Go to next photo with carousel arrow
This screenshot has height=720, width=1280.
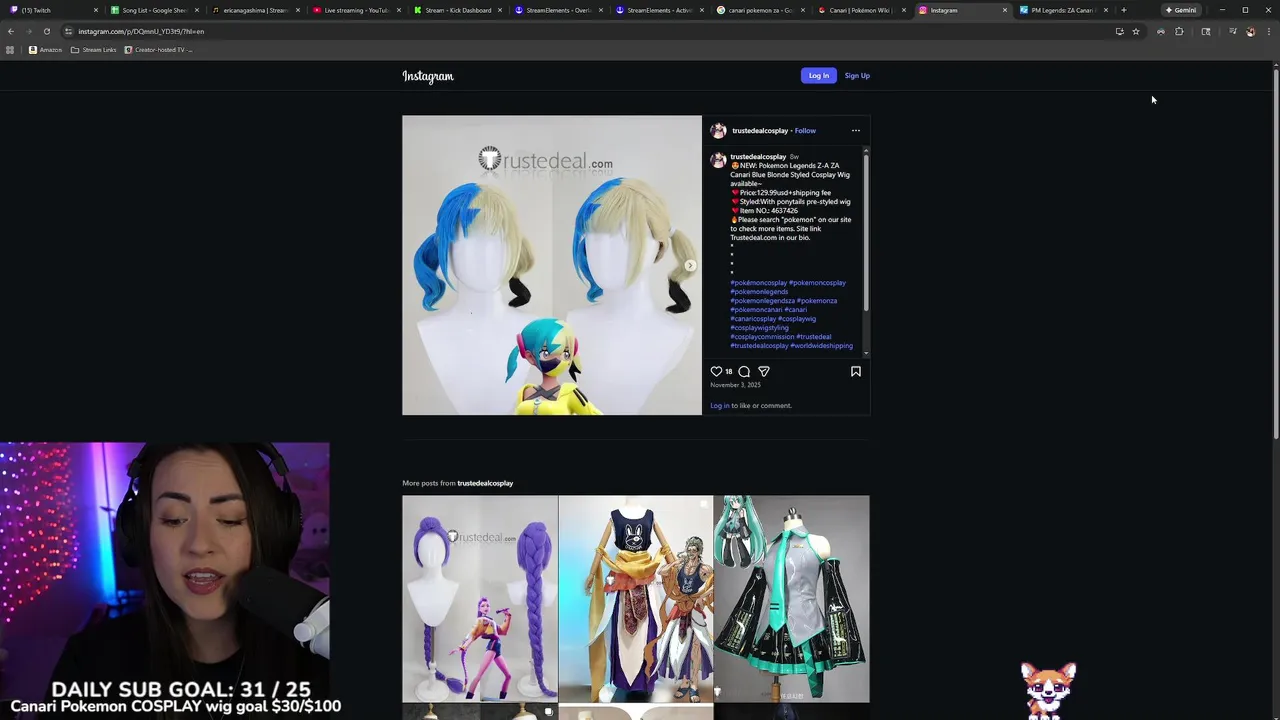point(690,266)
